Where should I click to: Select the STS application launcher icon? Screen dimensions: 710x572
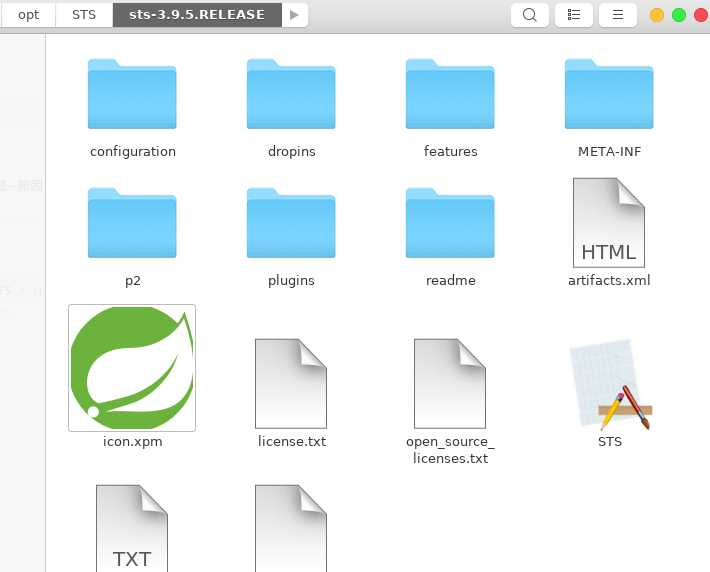pos(609,385)
